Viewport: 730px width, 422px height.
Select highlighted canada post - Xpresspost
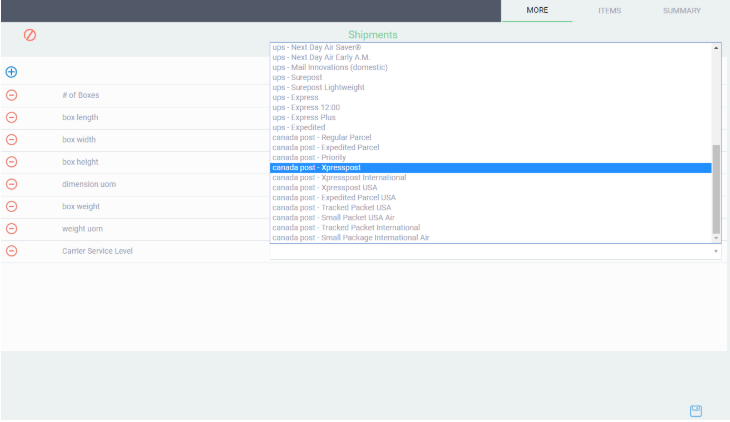491,168
